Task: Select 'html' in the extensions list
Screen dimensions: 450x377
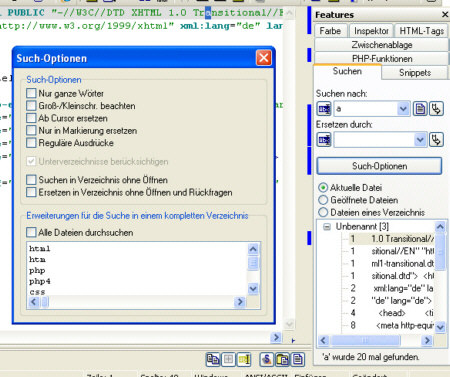Action: point(39,249)
